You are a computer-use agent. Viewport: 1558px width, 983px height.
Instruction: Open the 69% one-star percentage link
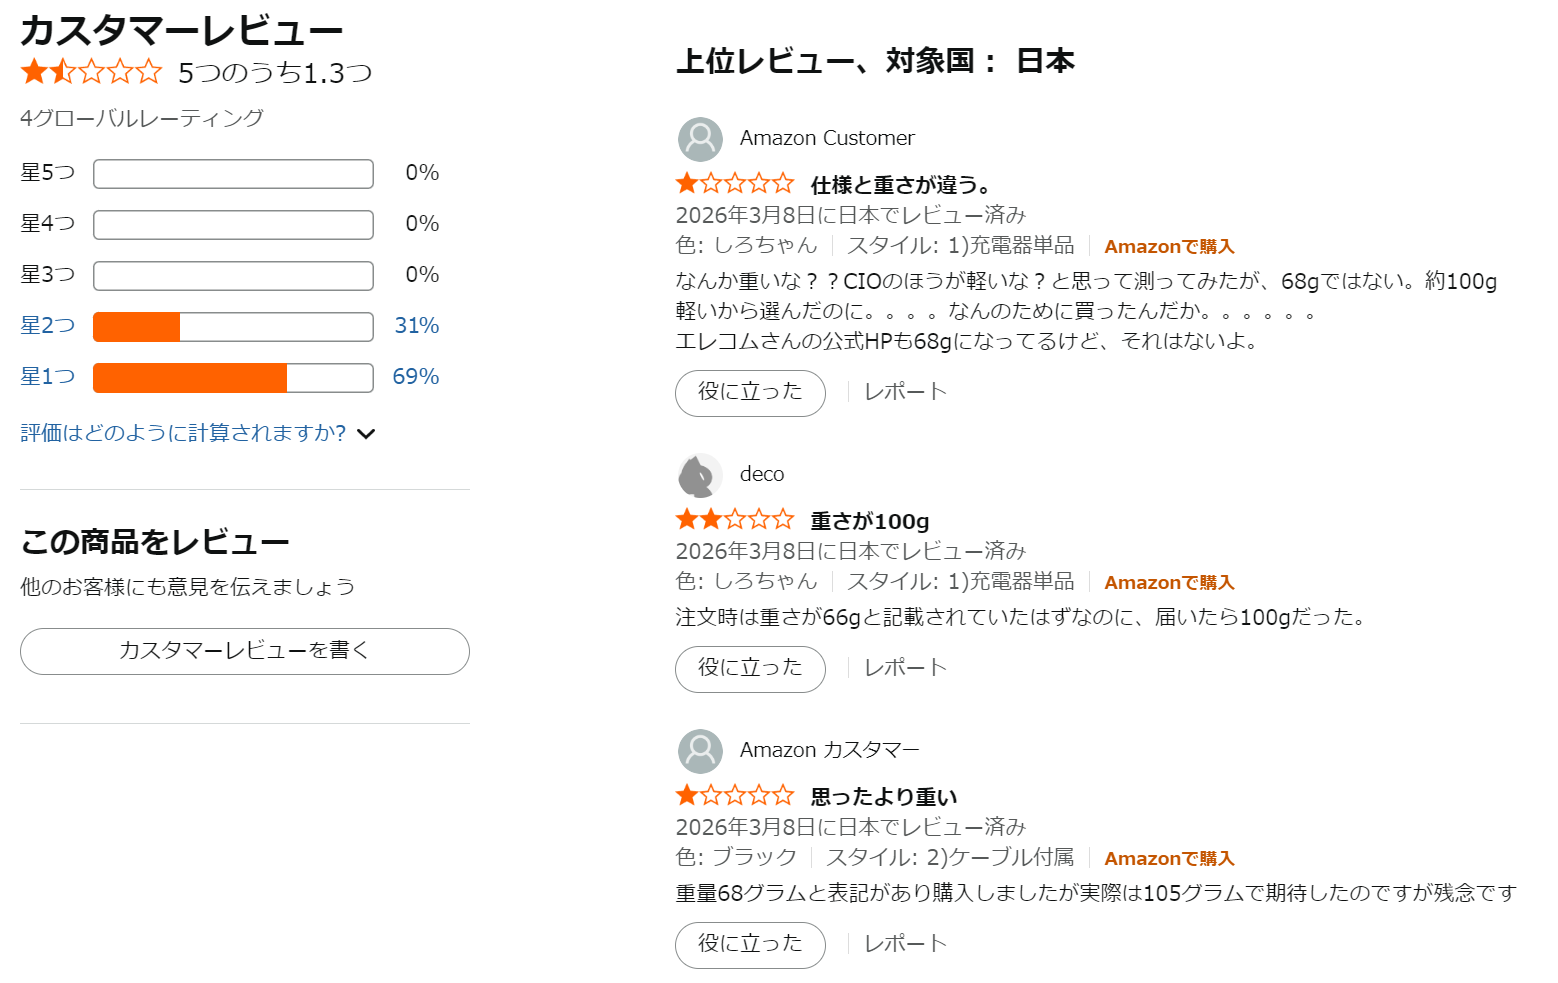416,377
